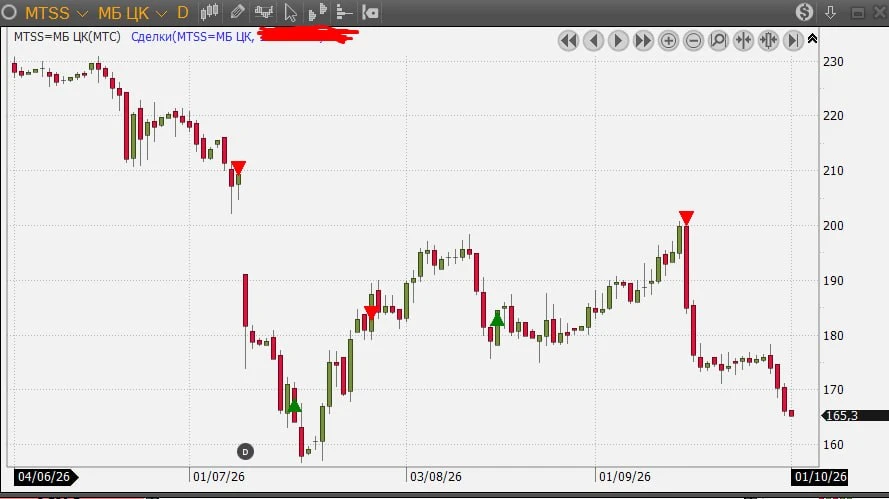
Task: Click green buy marker near 167
Action: [x=294, y=406]
